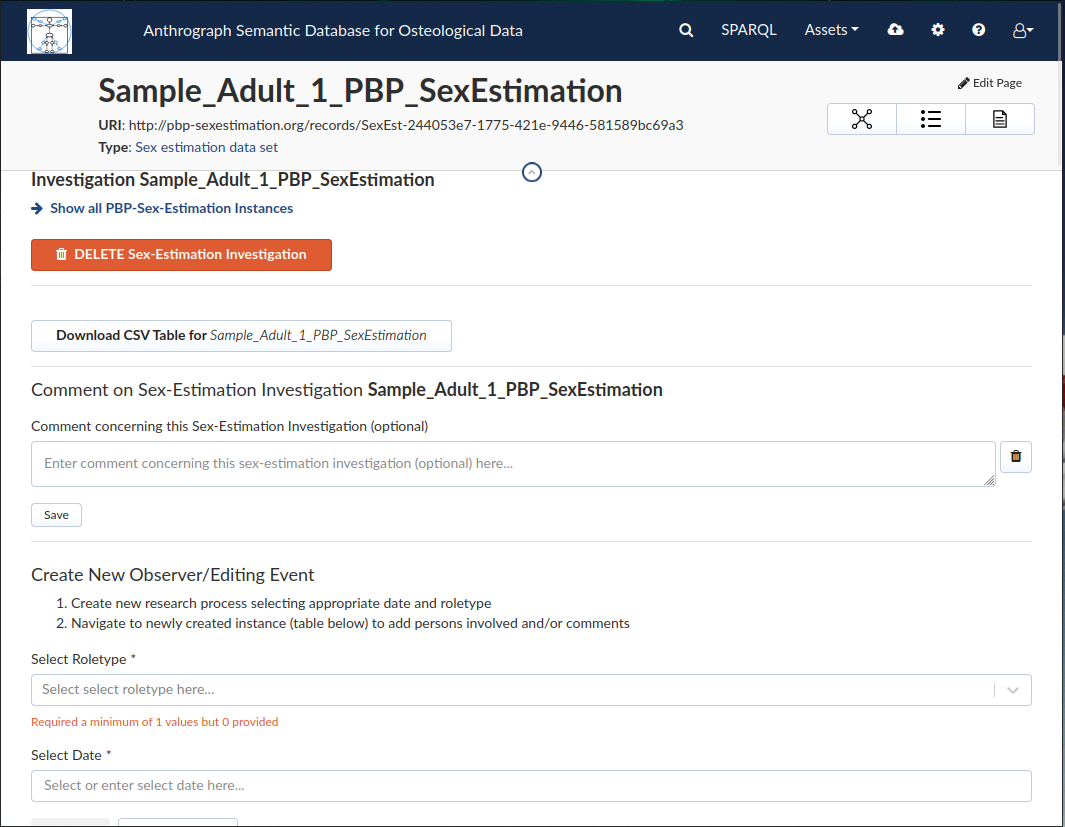Collapse the page header with the circle chevron
1065x827 pixels.
(532, 172)
